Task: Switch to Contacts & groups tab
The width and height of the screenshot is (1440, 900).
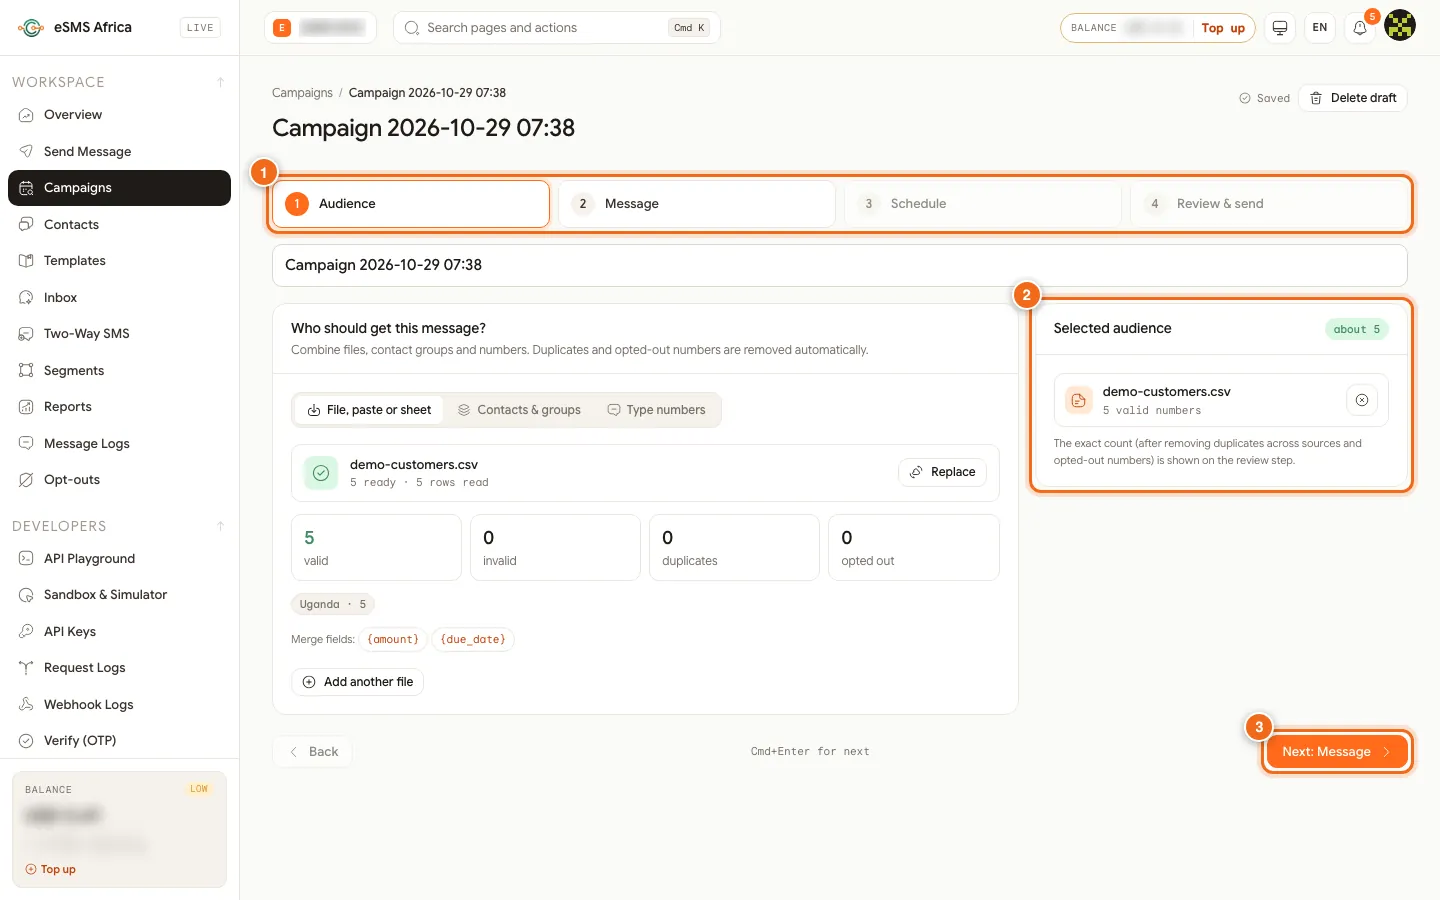Action: [519, 410]
